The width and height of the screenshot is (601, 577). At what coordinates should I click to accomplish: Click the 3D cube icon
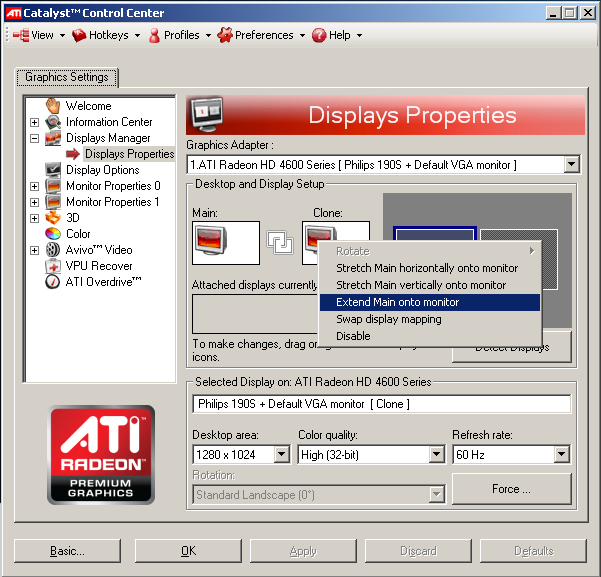point(53,218)
